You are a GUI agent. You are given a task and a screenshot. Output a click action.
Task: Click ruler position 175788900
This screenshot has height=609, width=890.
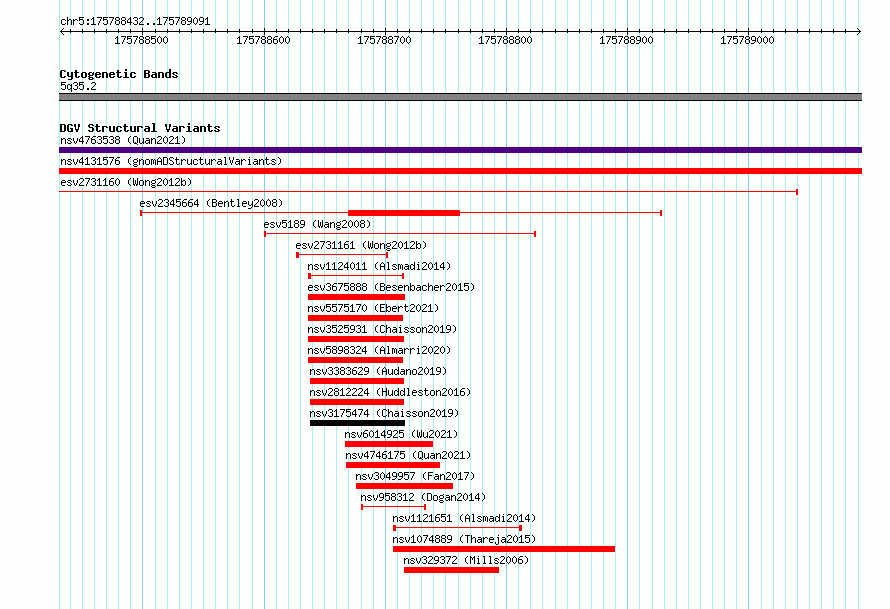627,40
